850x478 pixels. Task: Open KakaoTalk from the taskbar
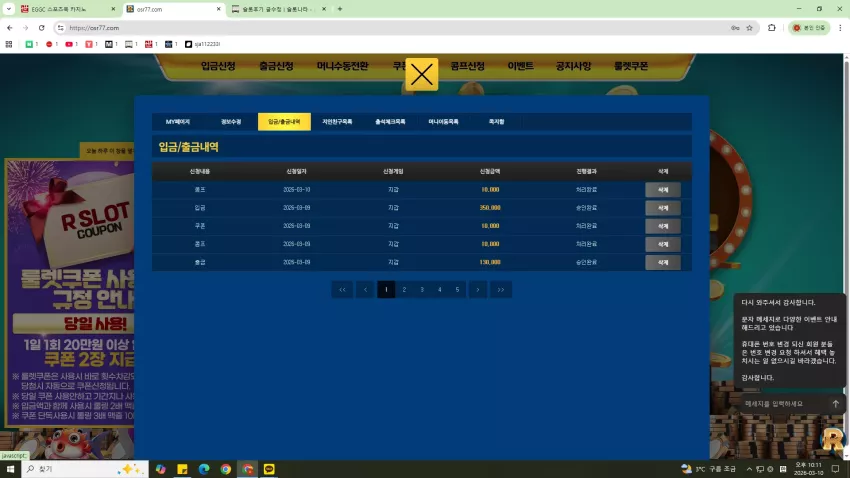click(269, 469)
